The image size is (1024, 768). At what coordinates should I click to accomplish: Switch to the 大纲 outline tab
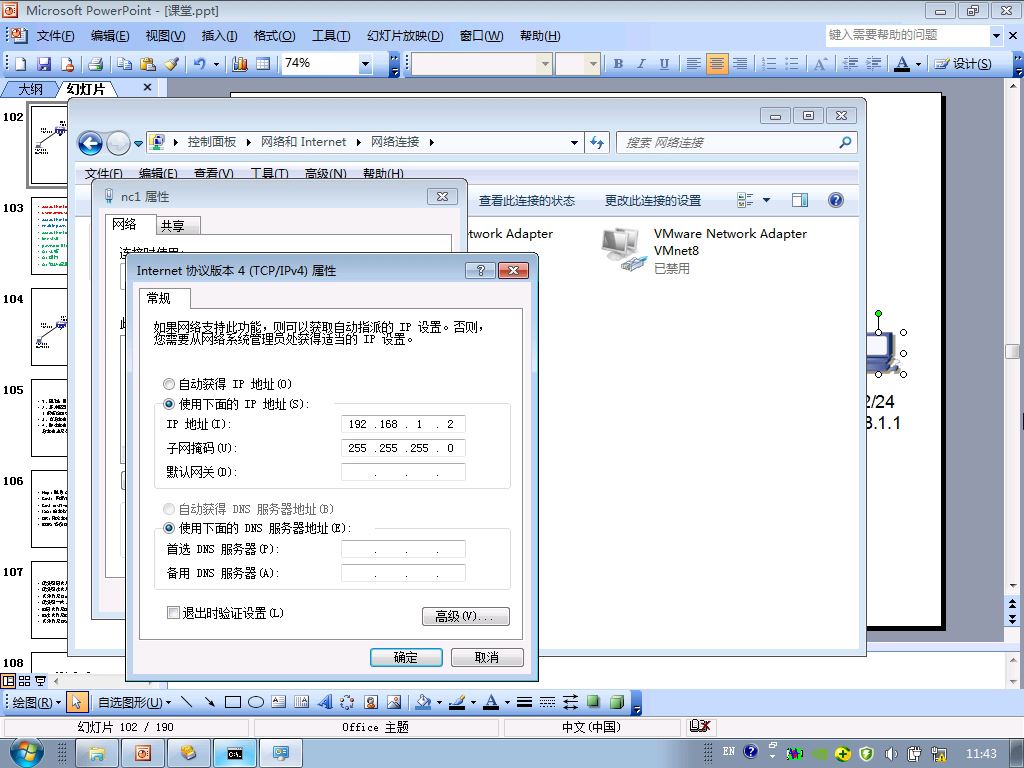click(x=30, y=89)
